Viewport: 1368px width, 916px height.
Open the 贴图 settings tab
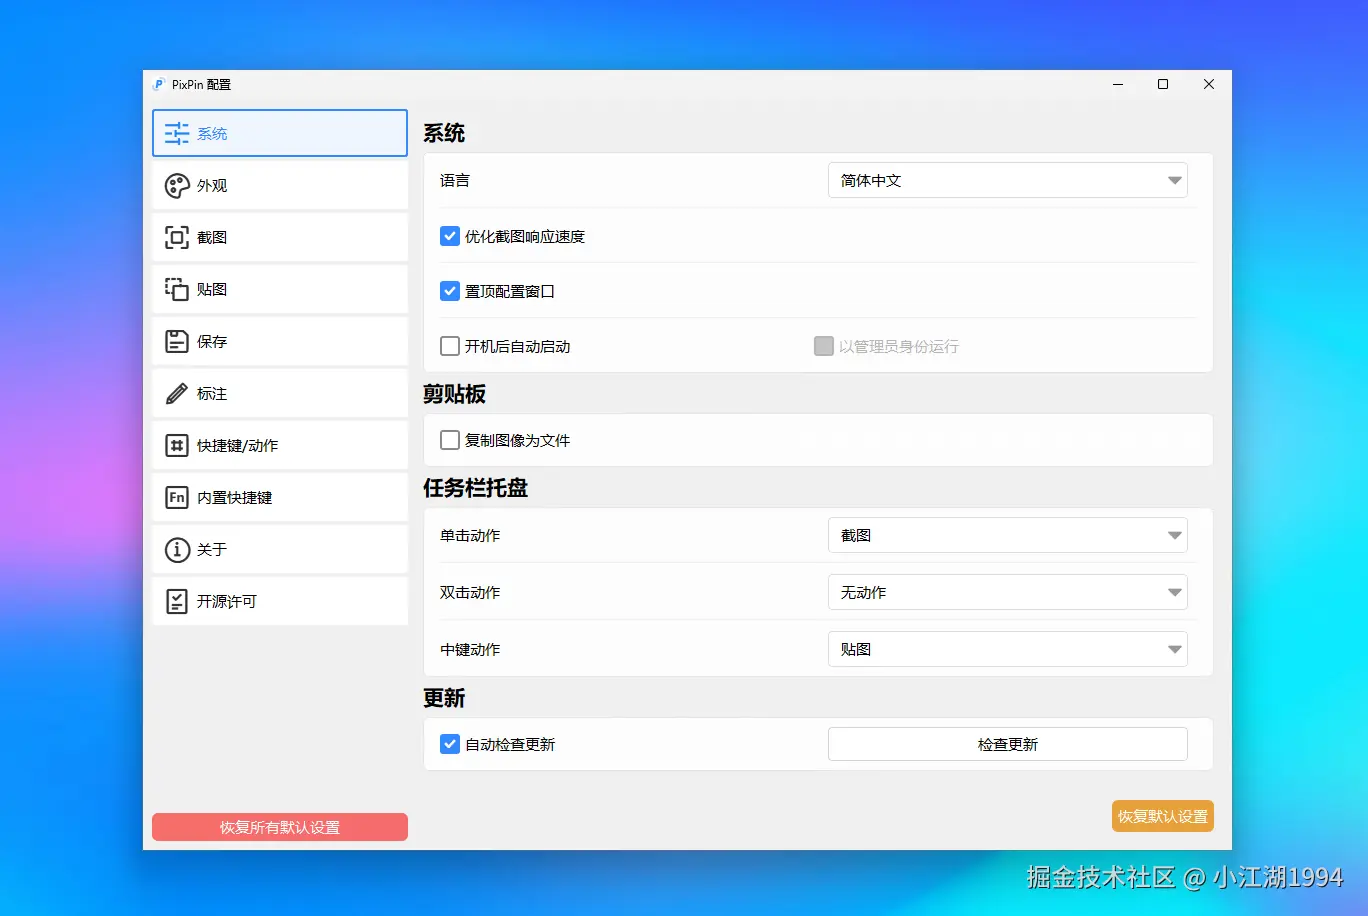pos(280,289)
